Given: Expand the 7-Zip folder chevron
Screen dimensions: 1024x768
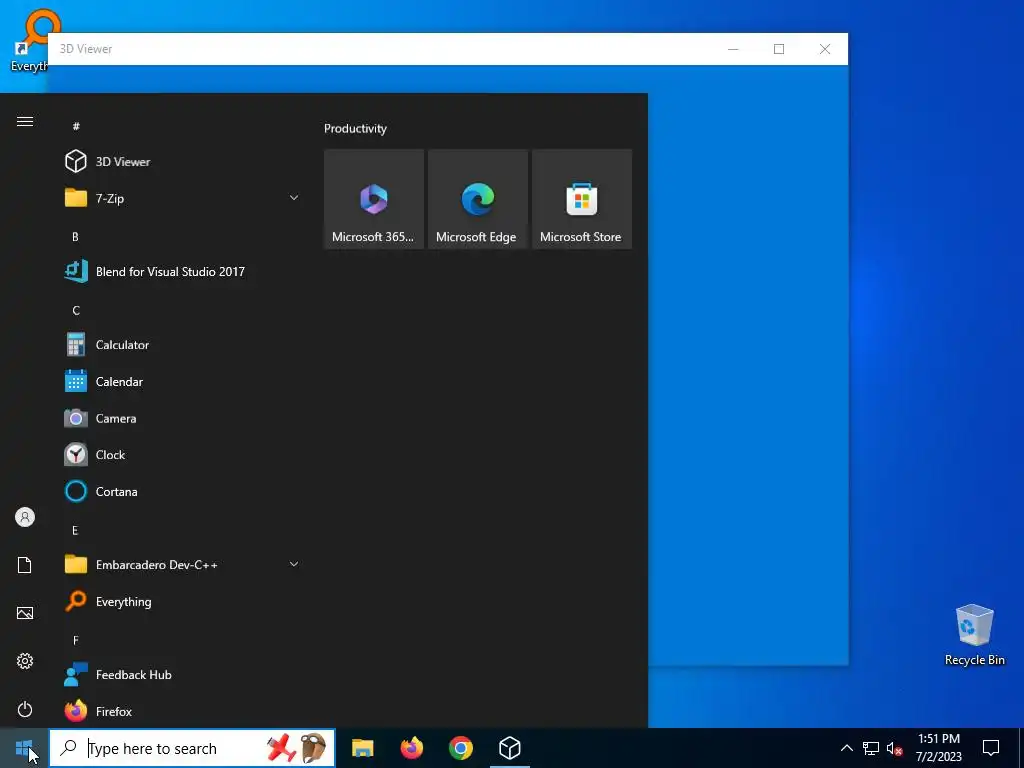Looking at the screenshot, I should [294, 198].
